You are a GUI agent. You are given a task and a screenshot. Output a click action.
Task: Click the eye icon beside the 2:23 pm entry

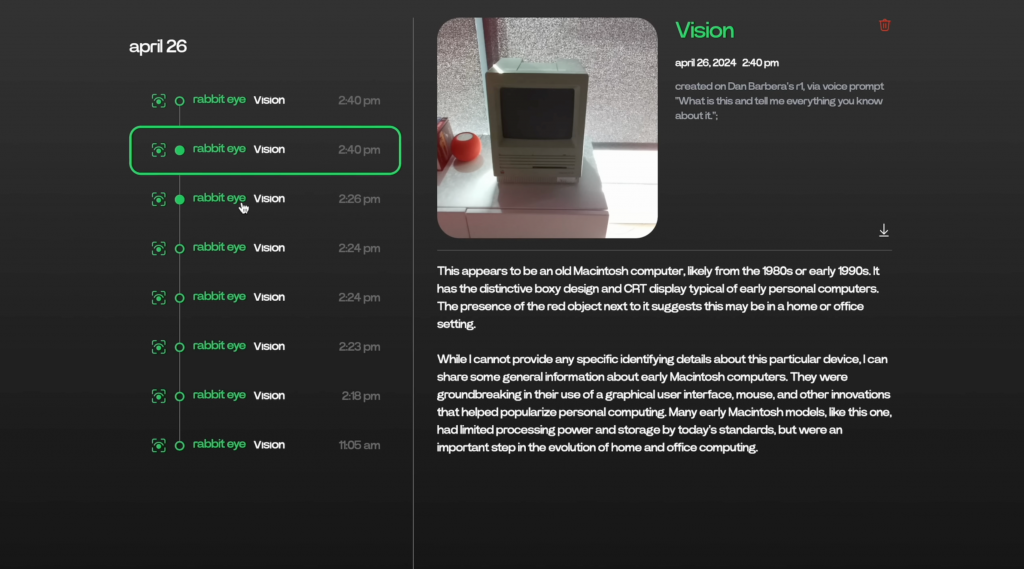pyautogui.click(x=158, y=347)
